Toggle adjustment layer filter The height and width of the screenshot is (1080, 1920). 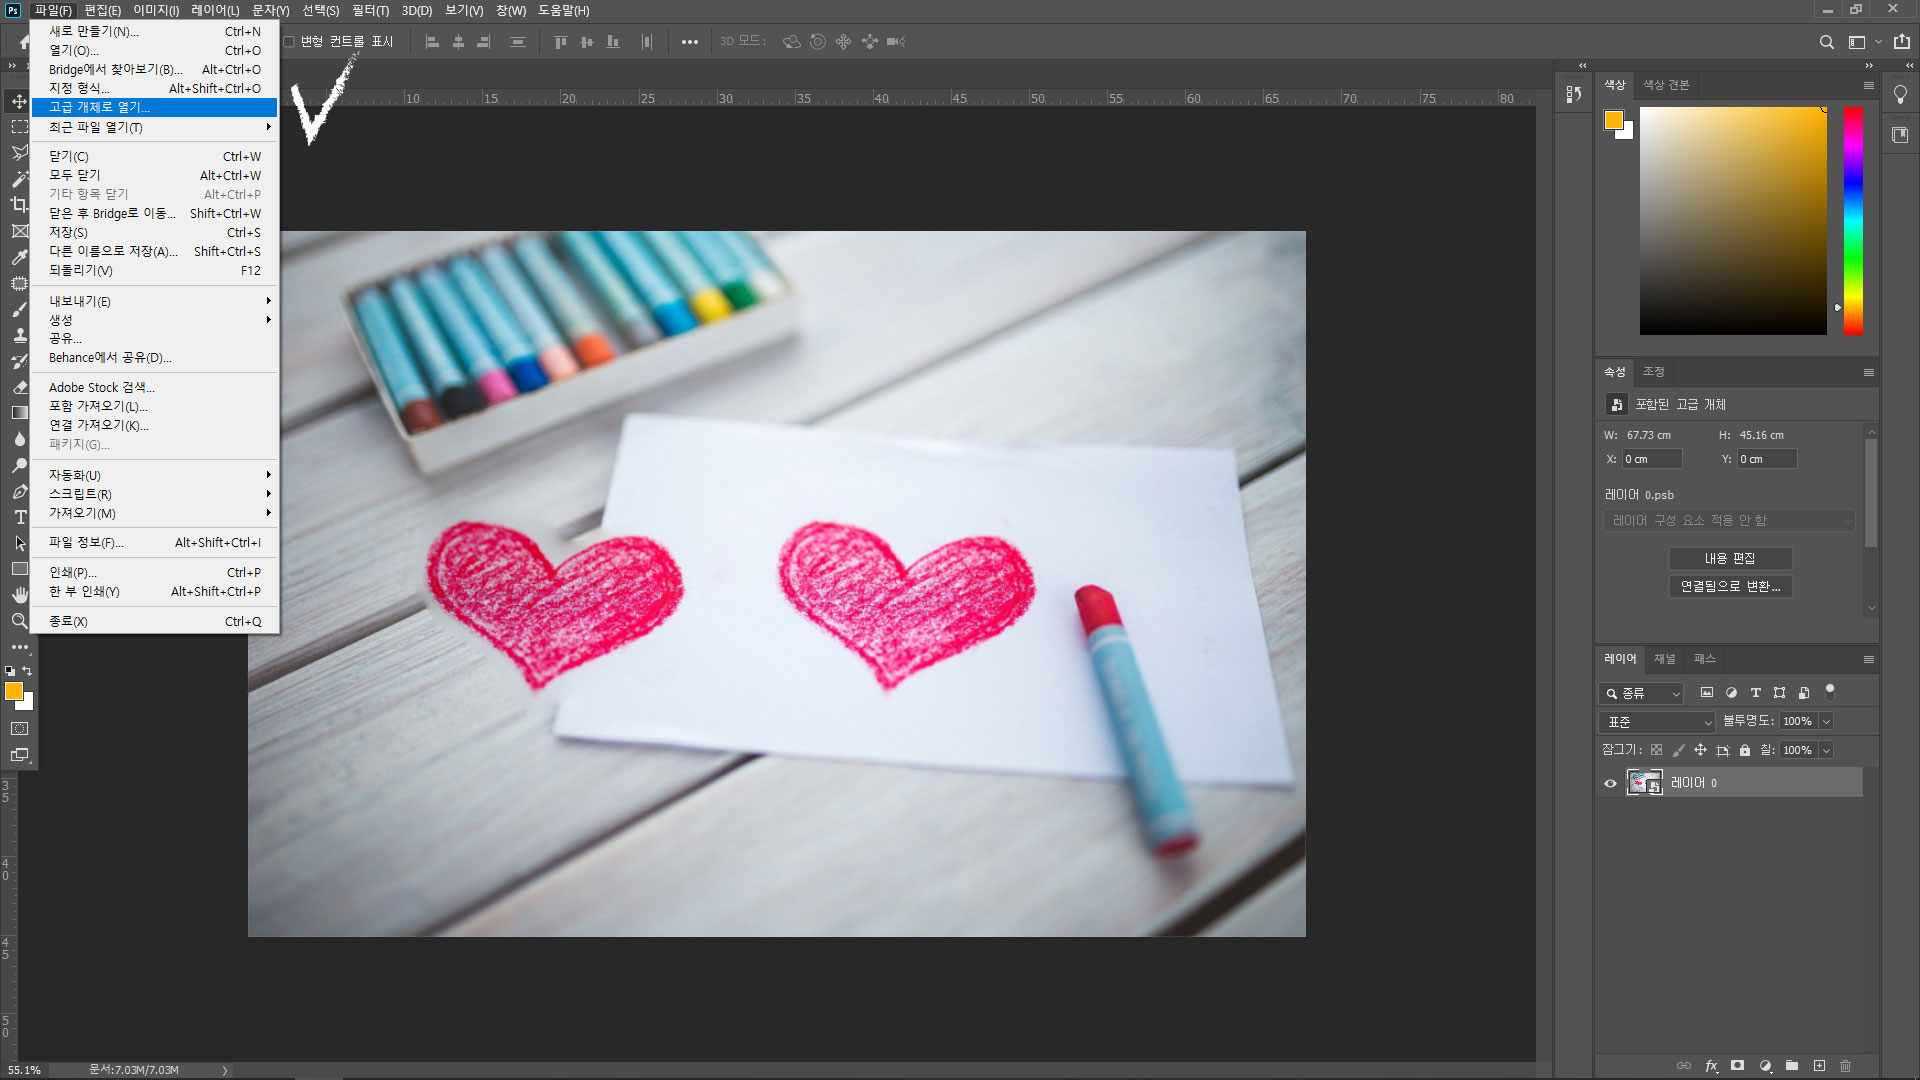coord(1731,692)
